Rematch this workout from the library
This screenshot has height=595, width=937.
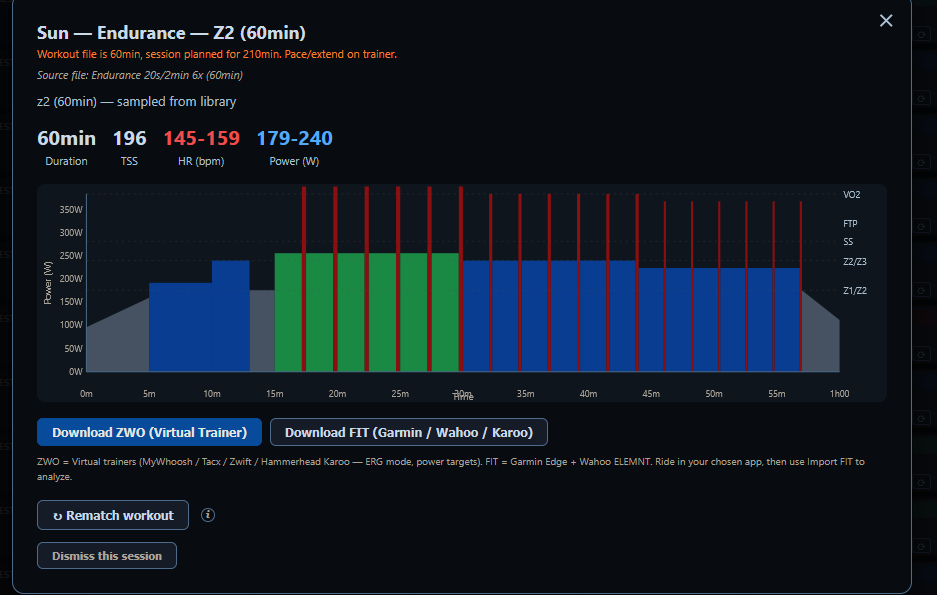click(113, 515)
